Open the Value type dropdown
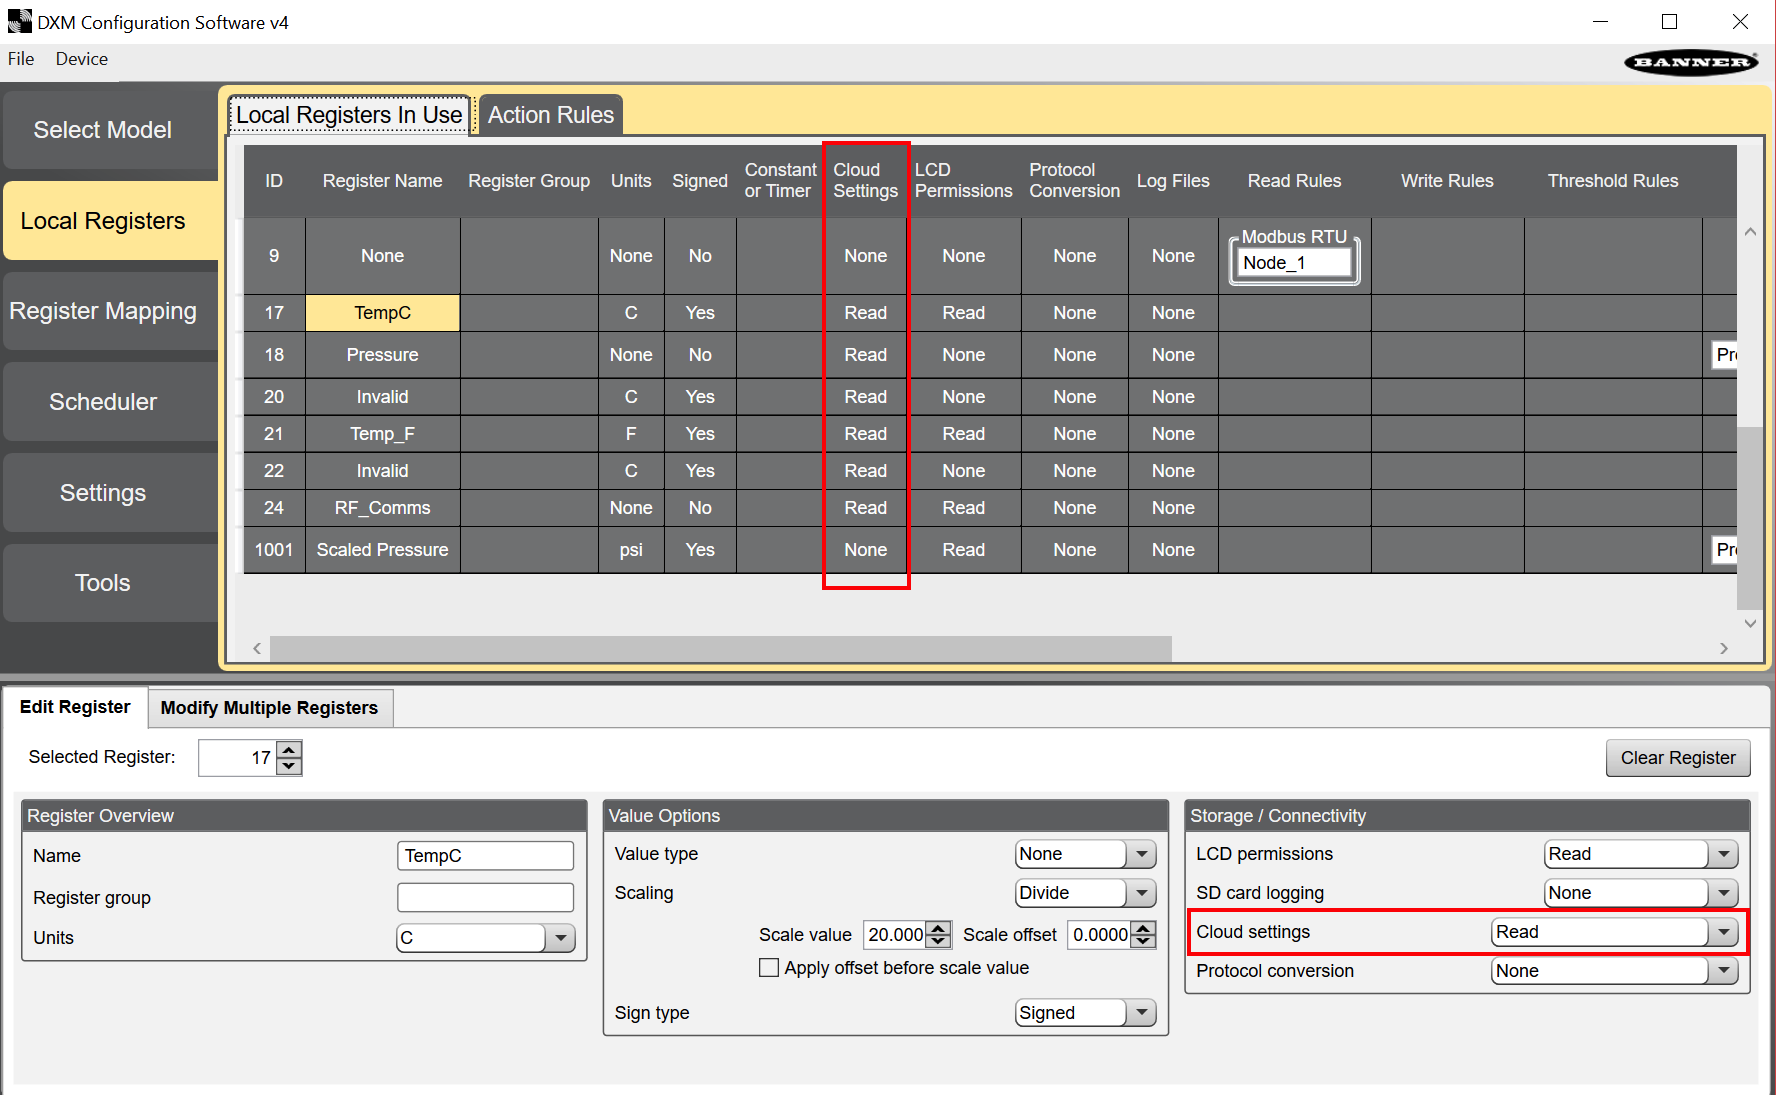 click(x=1142, y=854)
